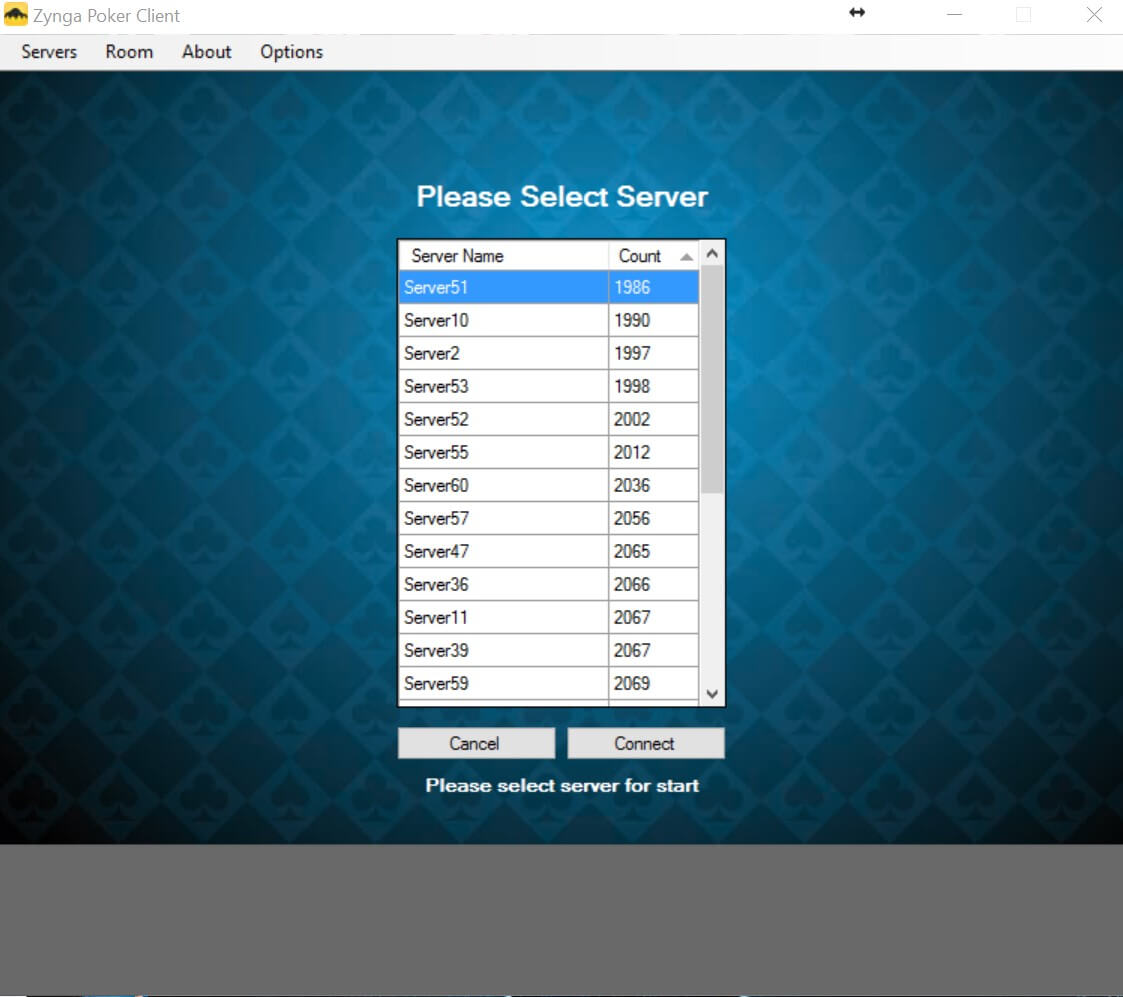The height and width of the screenshot is (997, 1123).
Task: Click count value 2065
Action: click(632, 551)
